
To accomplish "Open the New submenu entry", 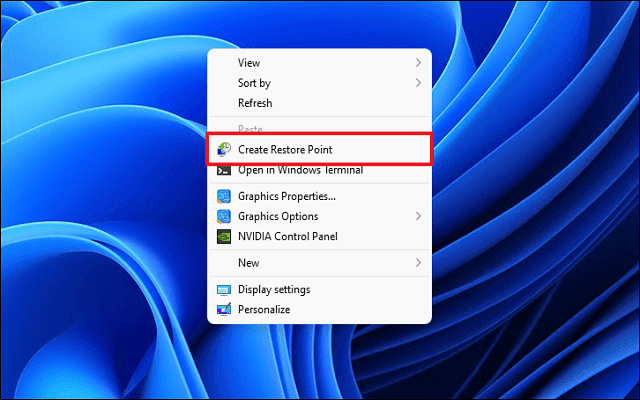I will pos(319,263).
